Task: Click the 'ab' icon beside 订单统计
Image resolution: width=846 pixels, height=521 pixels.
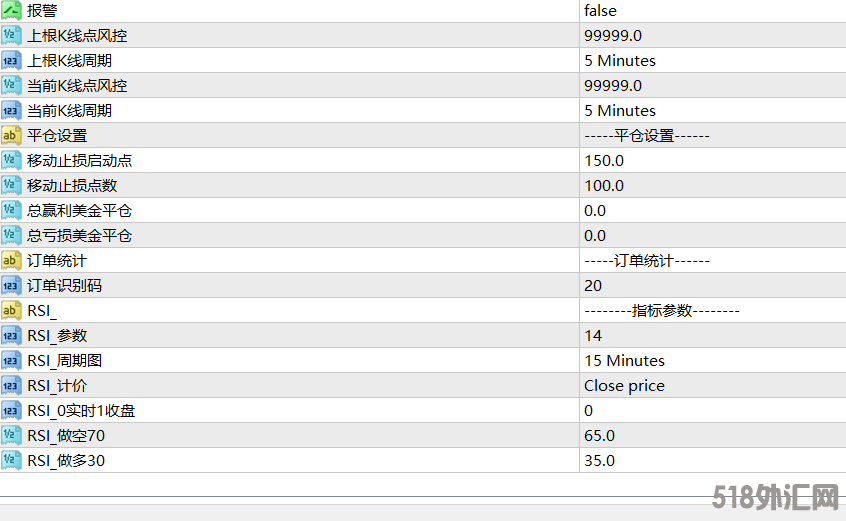Action: (x=11, y=260)
